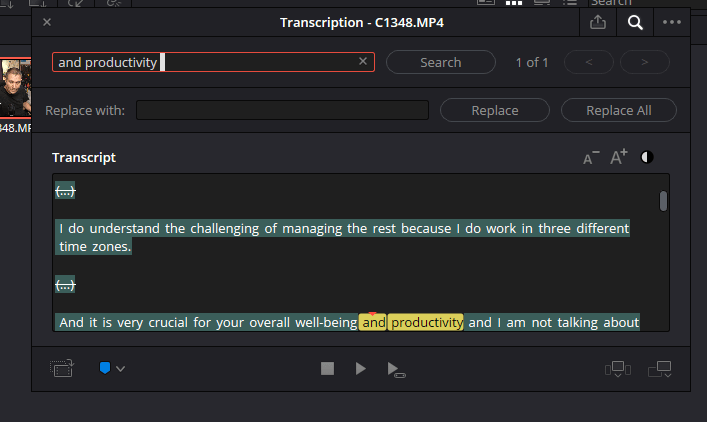Click the transcript scrollbar handle
The height and width of the screenshot is (422, 707).
click(x=663, y=201)
